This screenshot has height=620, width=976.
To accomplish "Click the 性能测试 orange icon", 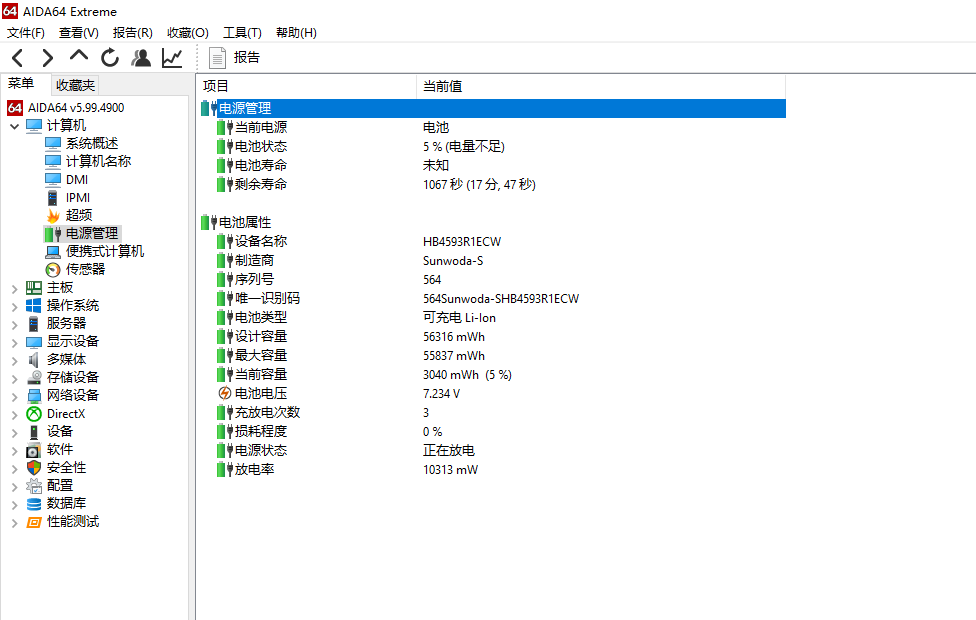I will (x=34, y=522).
